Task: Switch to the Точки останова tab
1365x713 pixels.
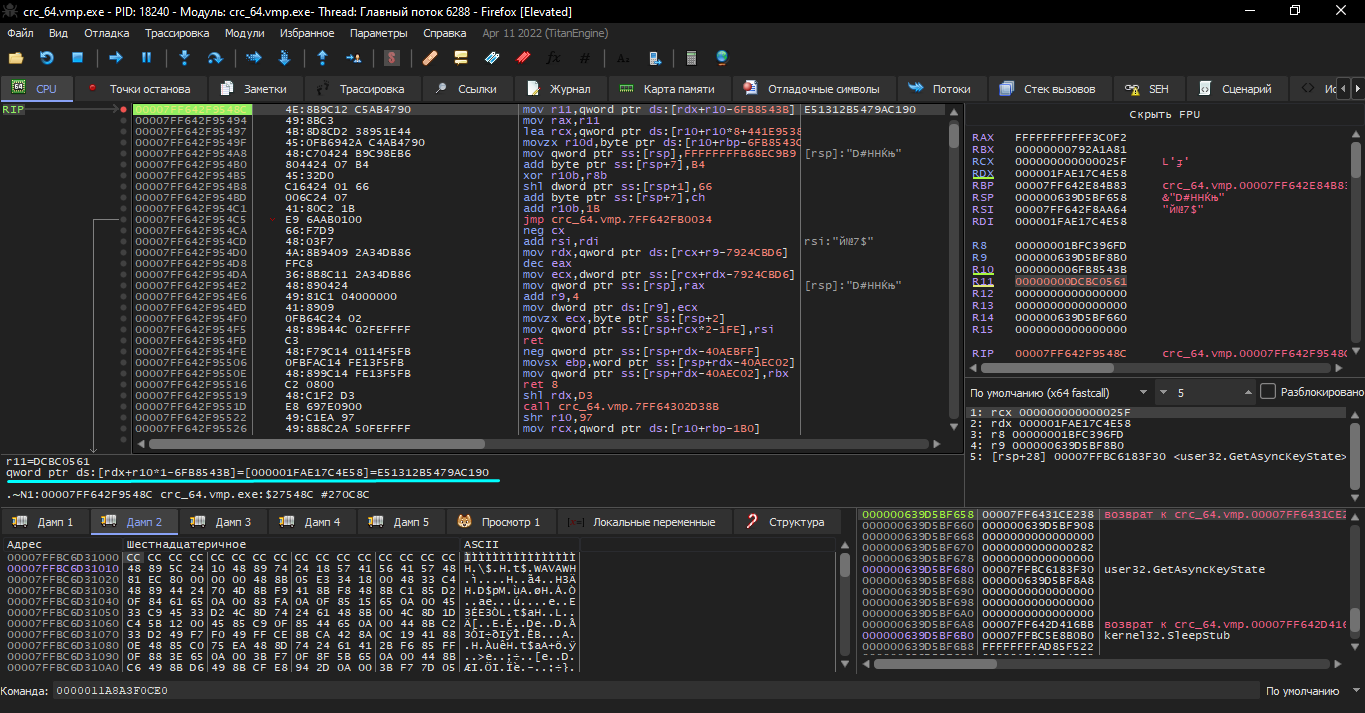Action: pyautogui.click(x=139, y=89)
